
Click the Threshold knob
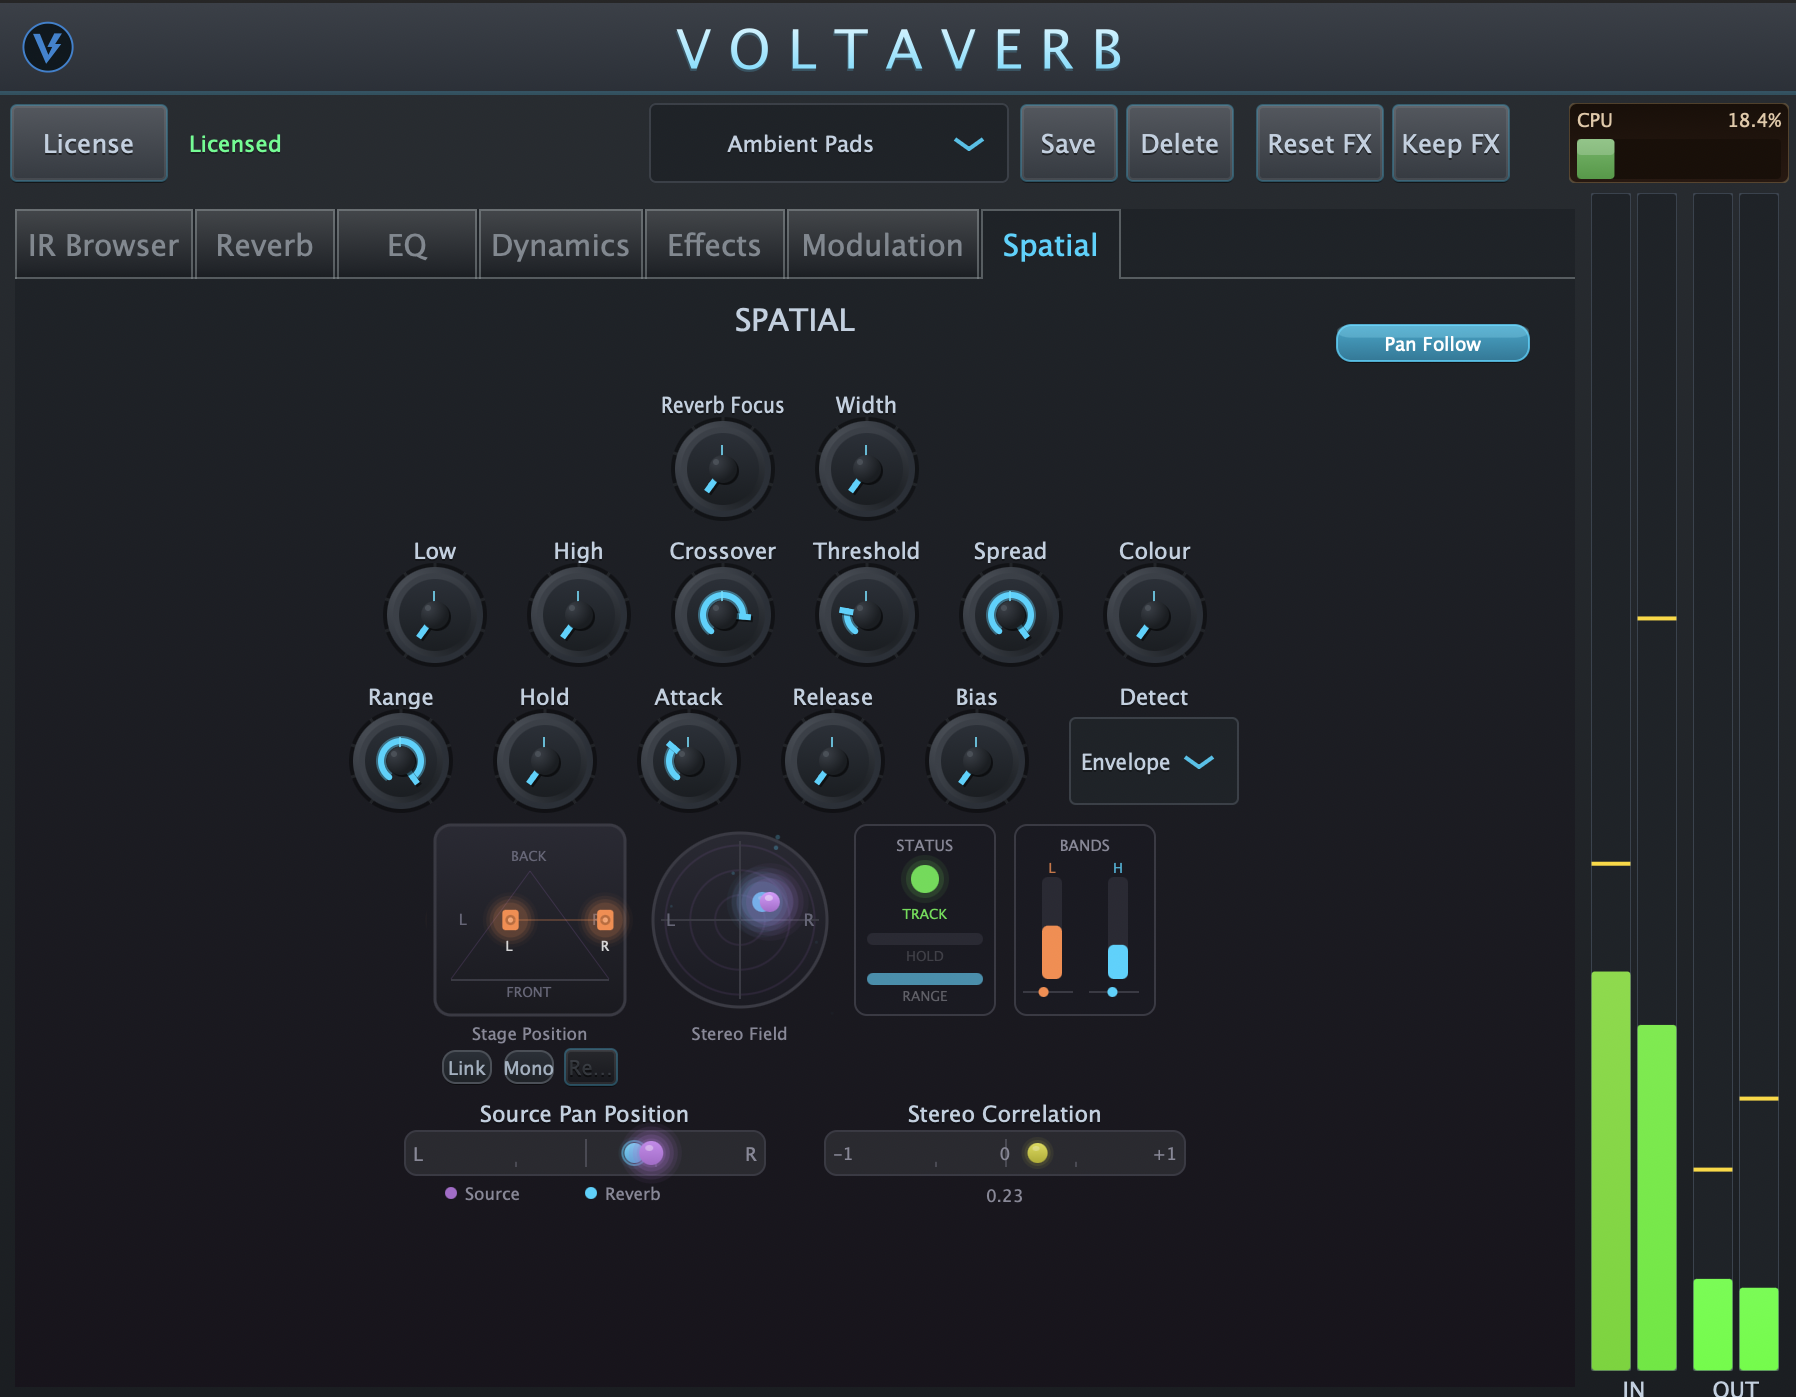866,615
